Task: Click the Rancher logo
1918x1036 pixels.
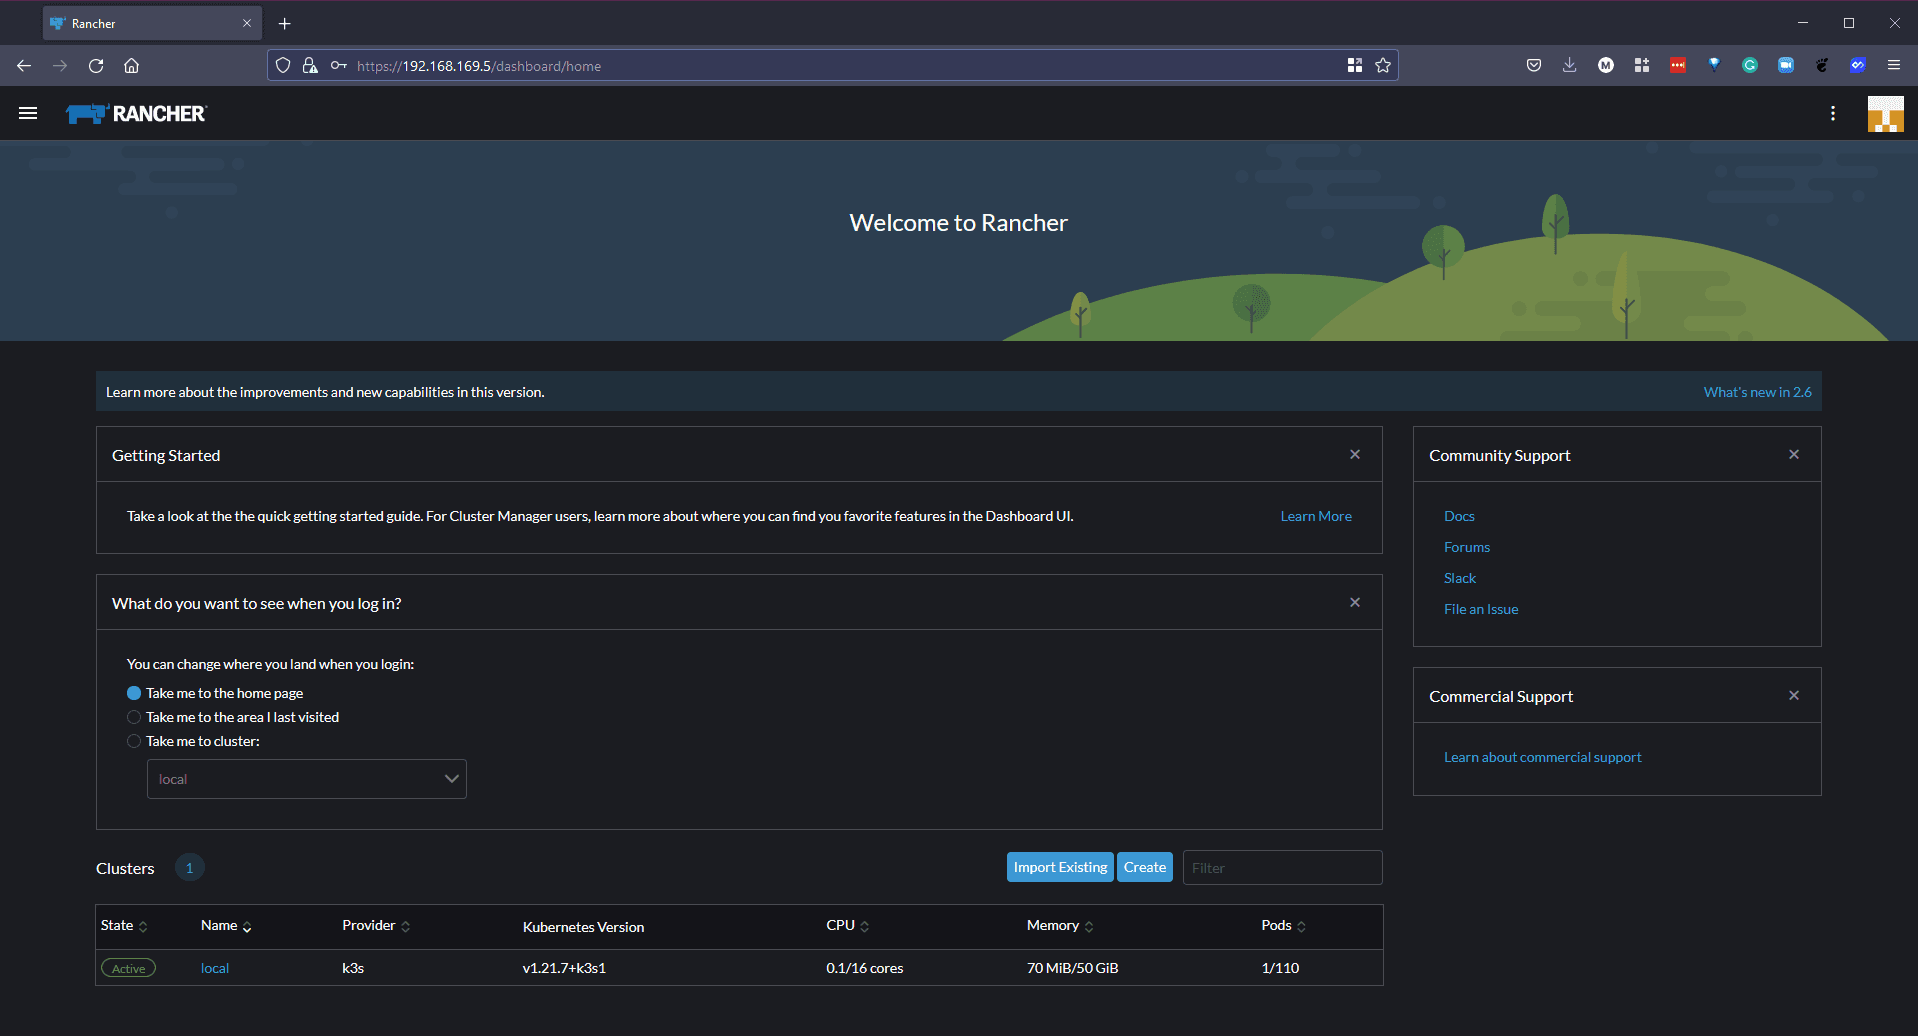Action: (136, 114)
